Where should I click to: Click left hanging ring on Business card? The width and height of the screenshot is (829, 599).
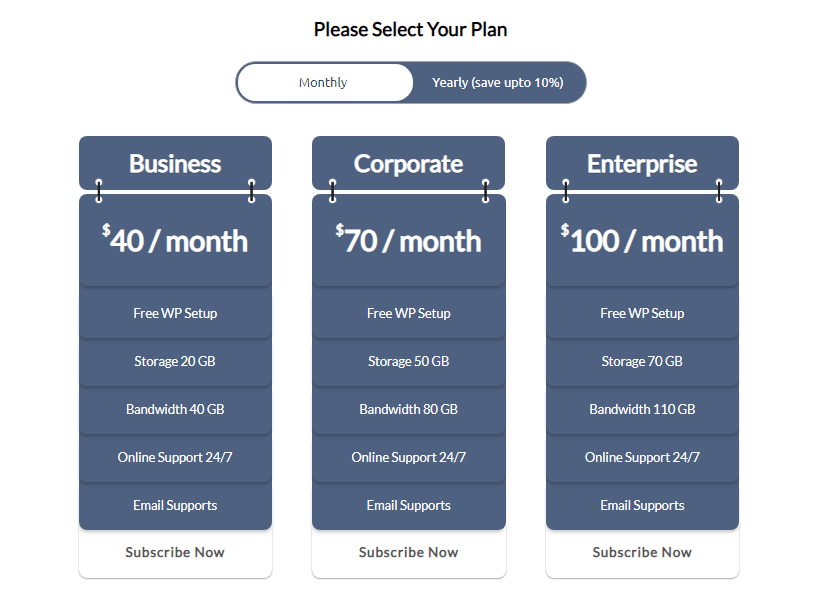[99, 191]
